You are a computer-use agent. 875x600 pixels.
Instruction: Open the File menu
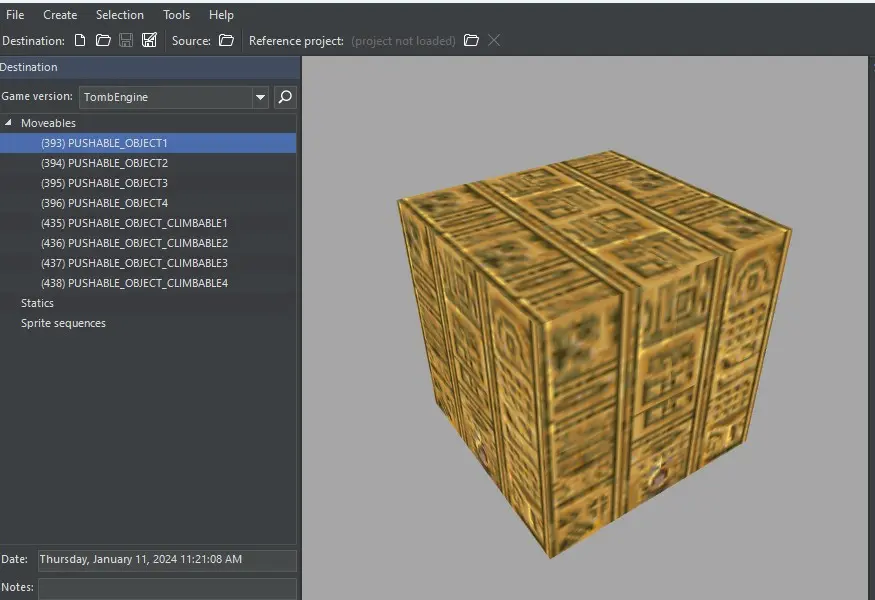tap(15, 15)
